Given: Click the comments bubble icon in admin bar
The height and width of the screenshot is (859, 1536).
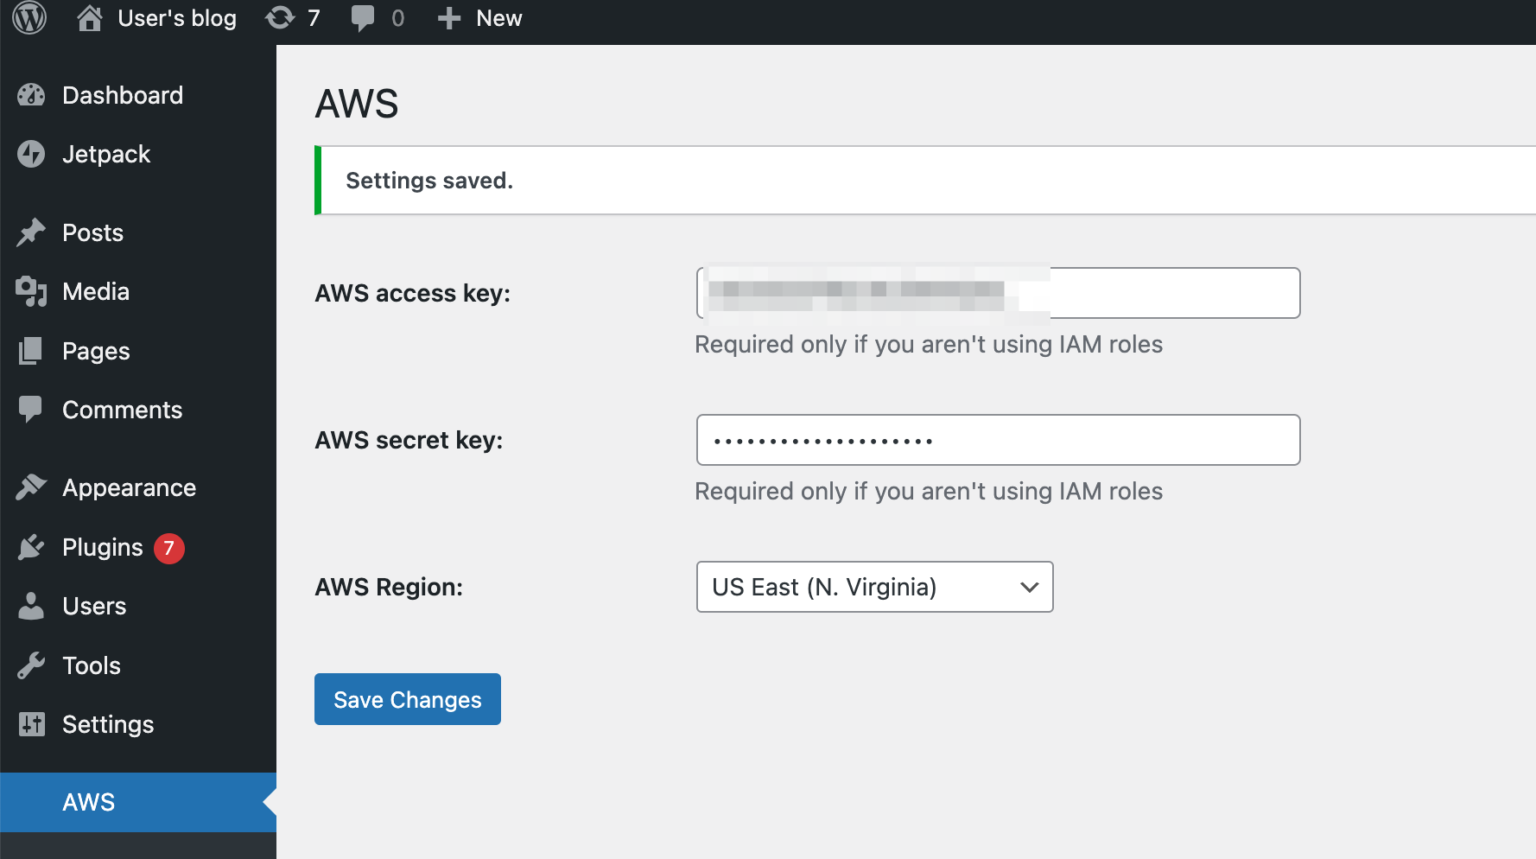Looking at the screenshot, I should click(x=363, y=18).
